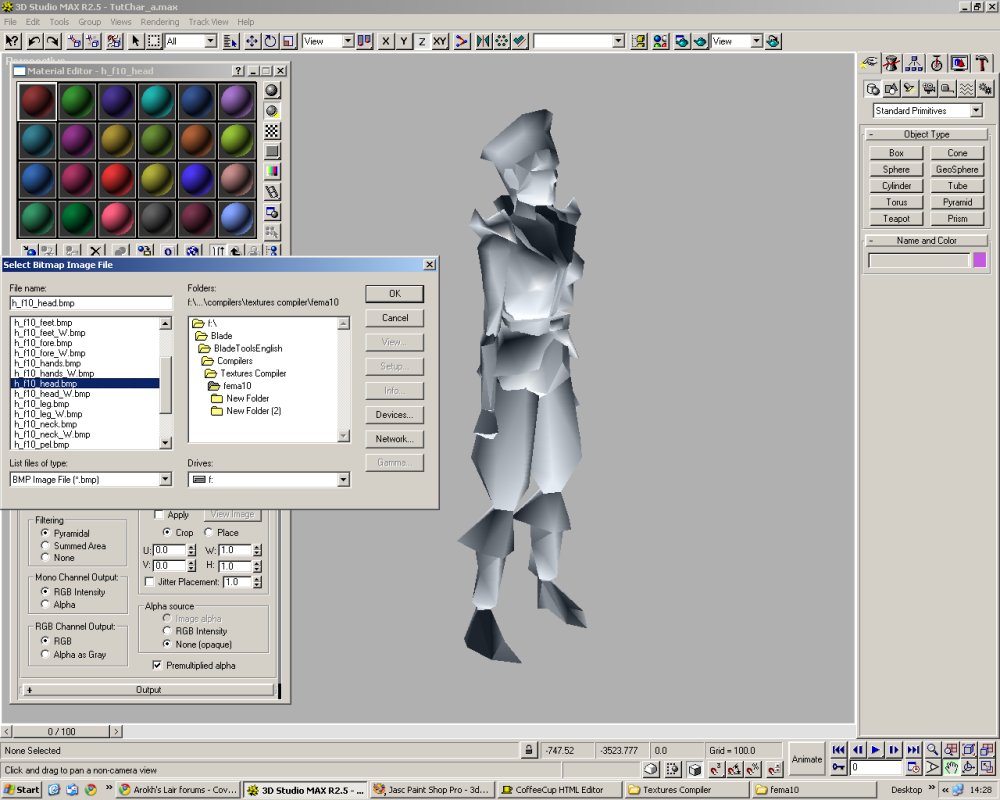
Task: Open the Modify command panel tab
Action: (892, 63)
